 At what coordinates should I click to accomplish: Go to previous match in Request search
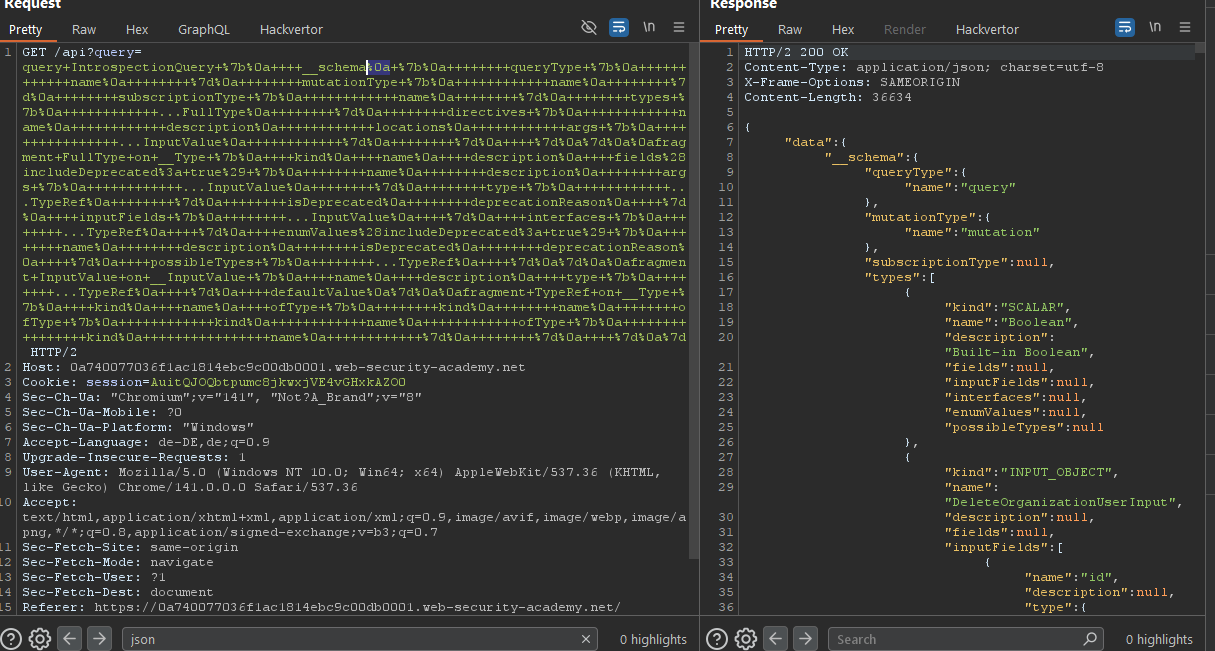coord(69,638)
